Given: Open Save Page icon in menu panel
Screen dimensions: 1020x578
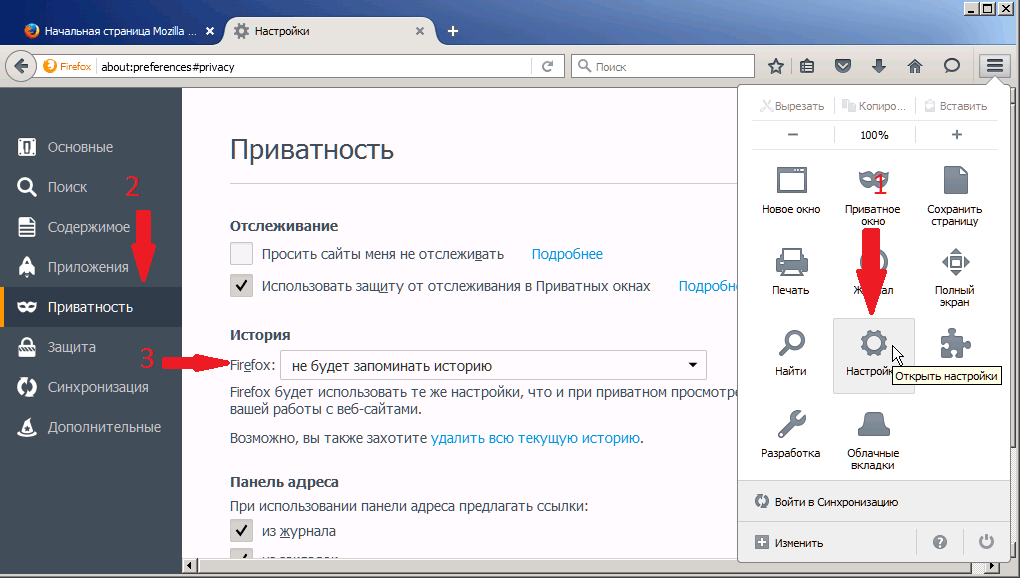Looking at the screenshot, I should [x=955, y=182].
